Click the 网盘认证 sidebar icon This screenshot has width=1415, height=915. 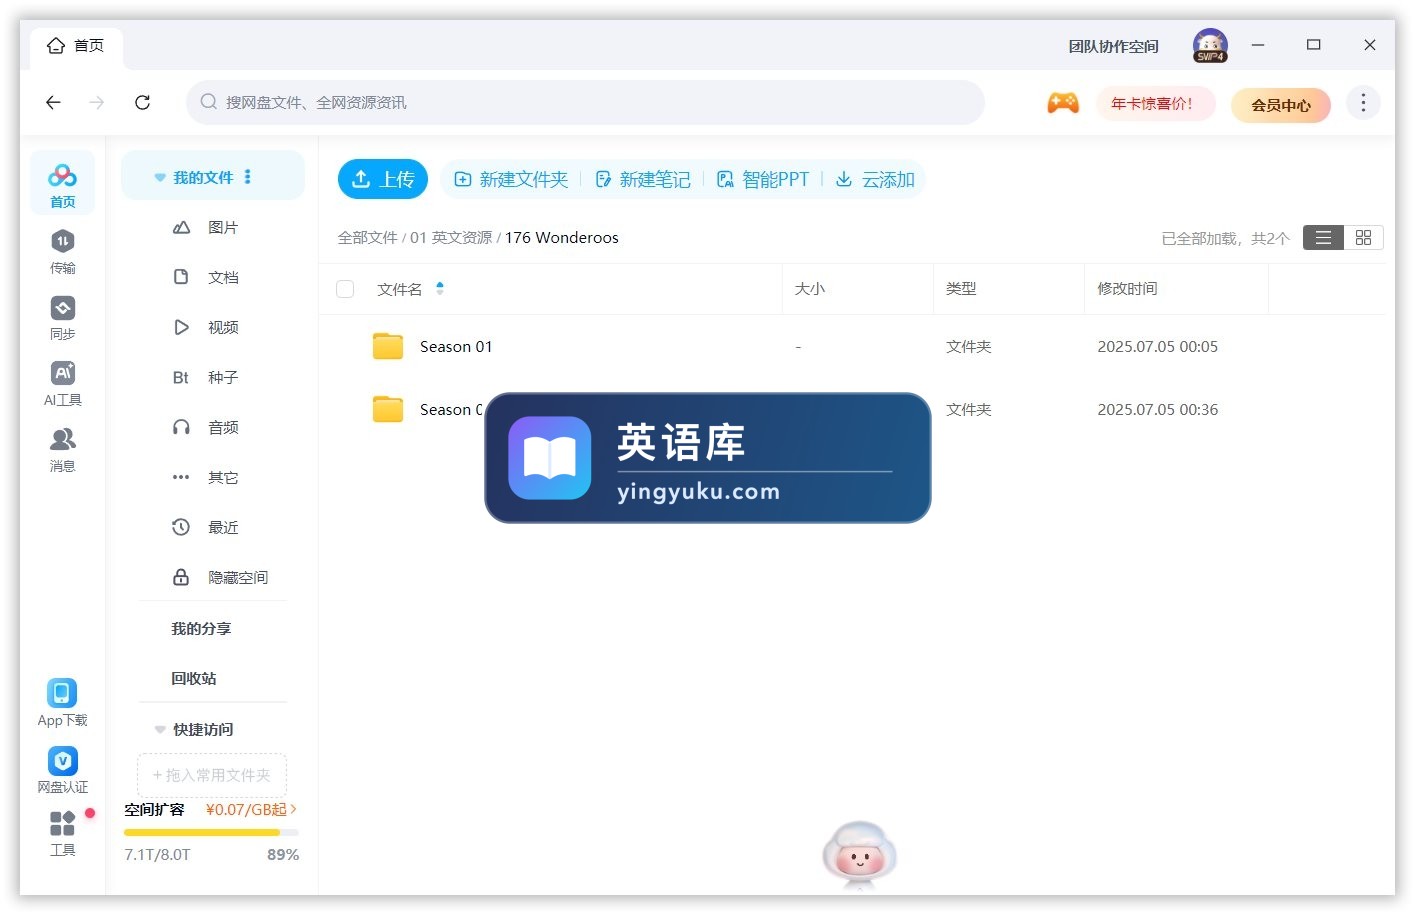(62, 769)
